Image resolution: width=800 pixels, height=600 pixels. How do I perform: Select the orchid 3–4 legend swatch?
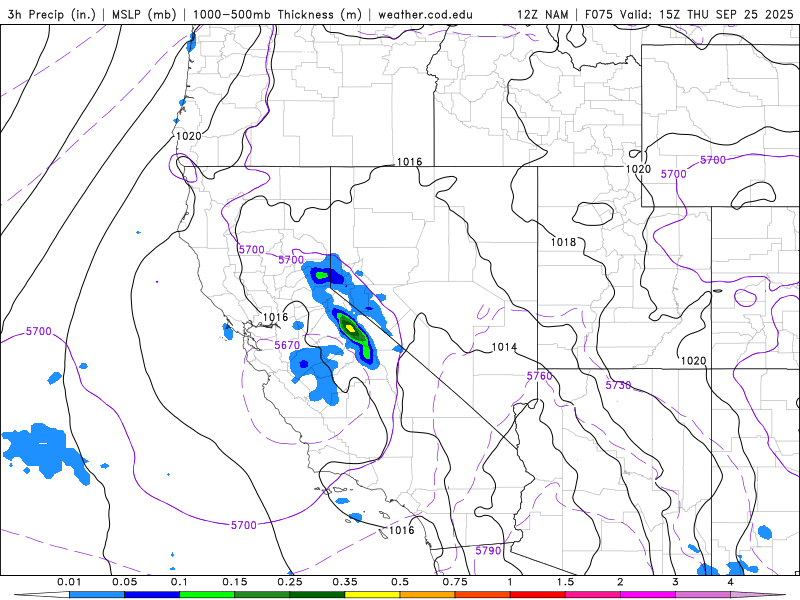point(703,595)
